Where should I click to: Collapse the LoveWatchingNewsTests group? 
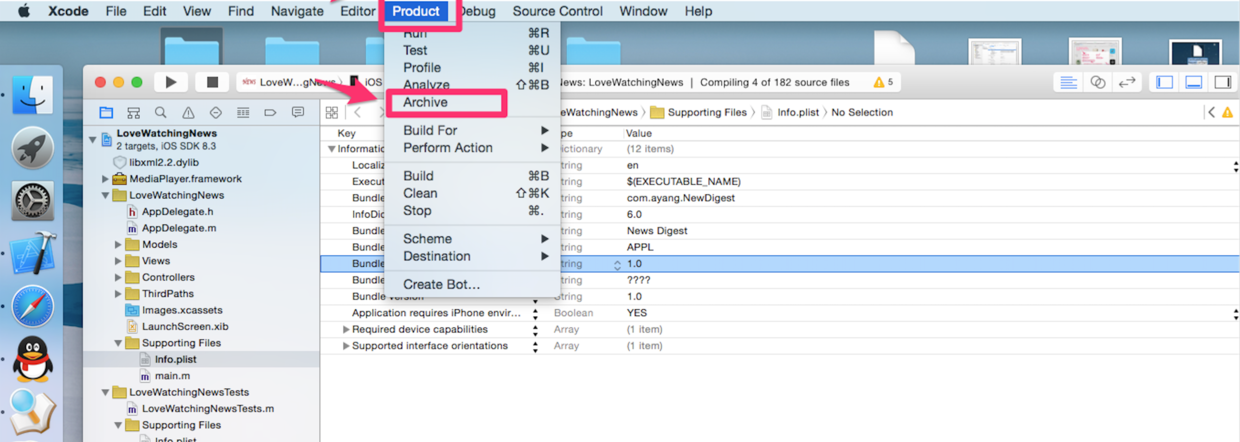click(106, 392)
